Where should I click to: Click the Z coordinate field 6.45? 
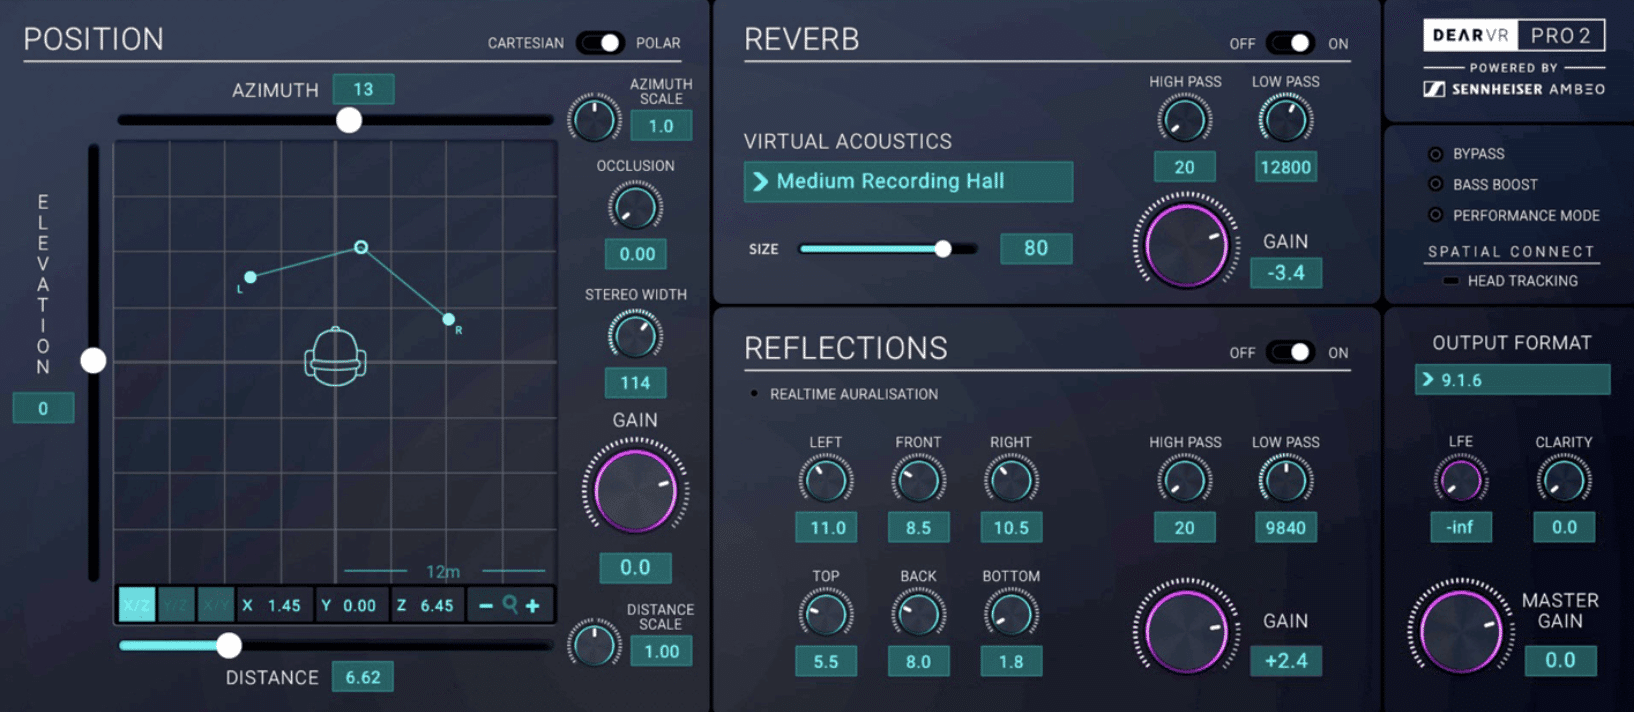click(428, 605)
